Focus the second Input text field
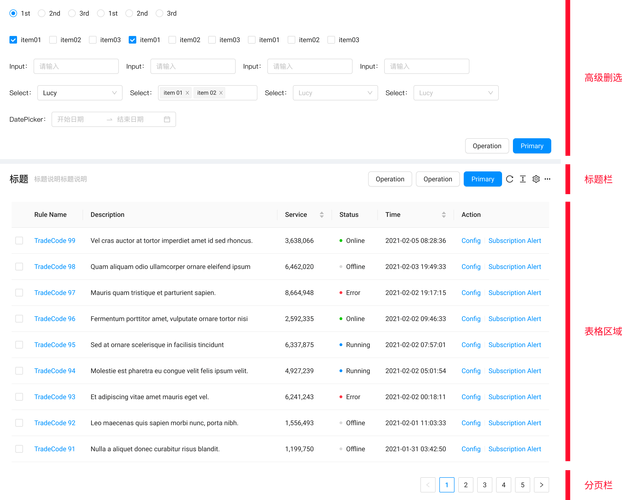Viewport: 622px width, 500px height. coord(193,66)
